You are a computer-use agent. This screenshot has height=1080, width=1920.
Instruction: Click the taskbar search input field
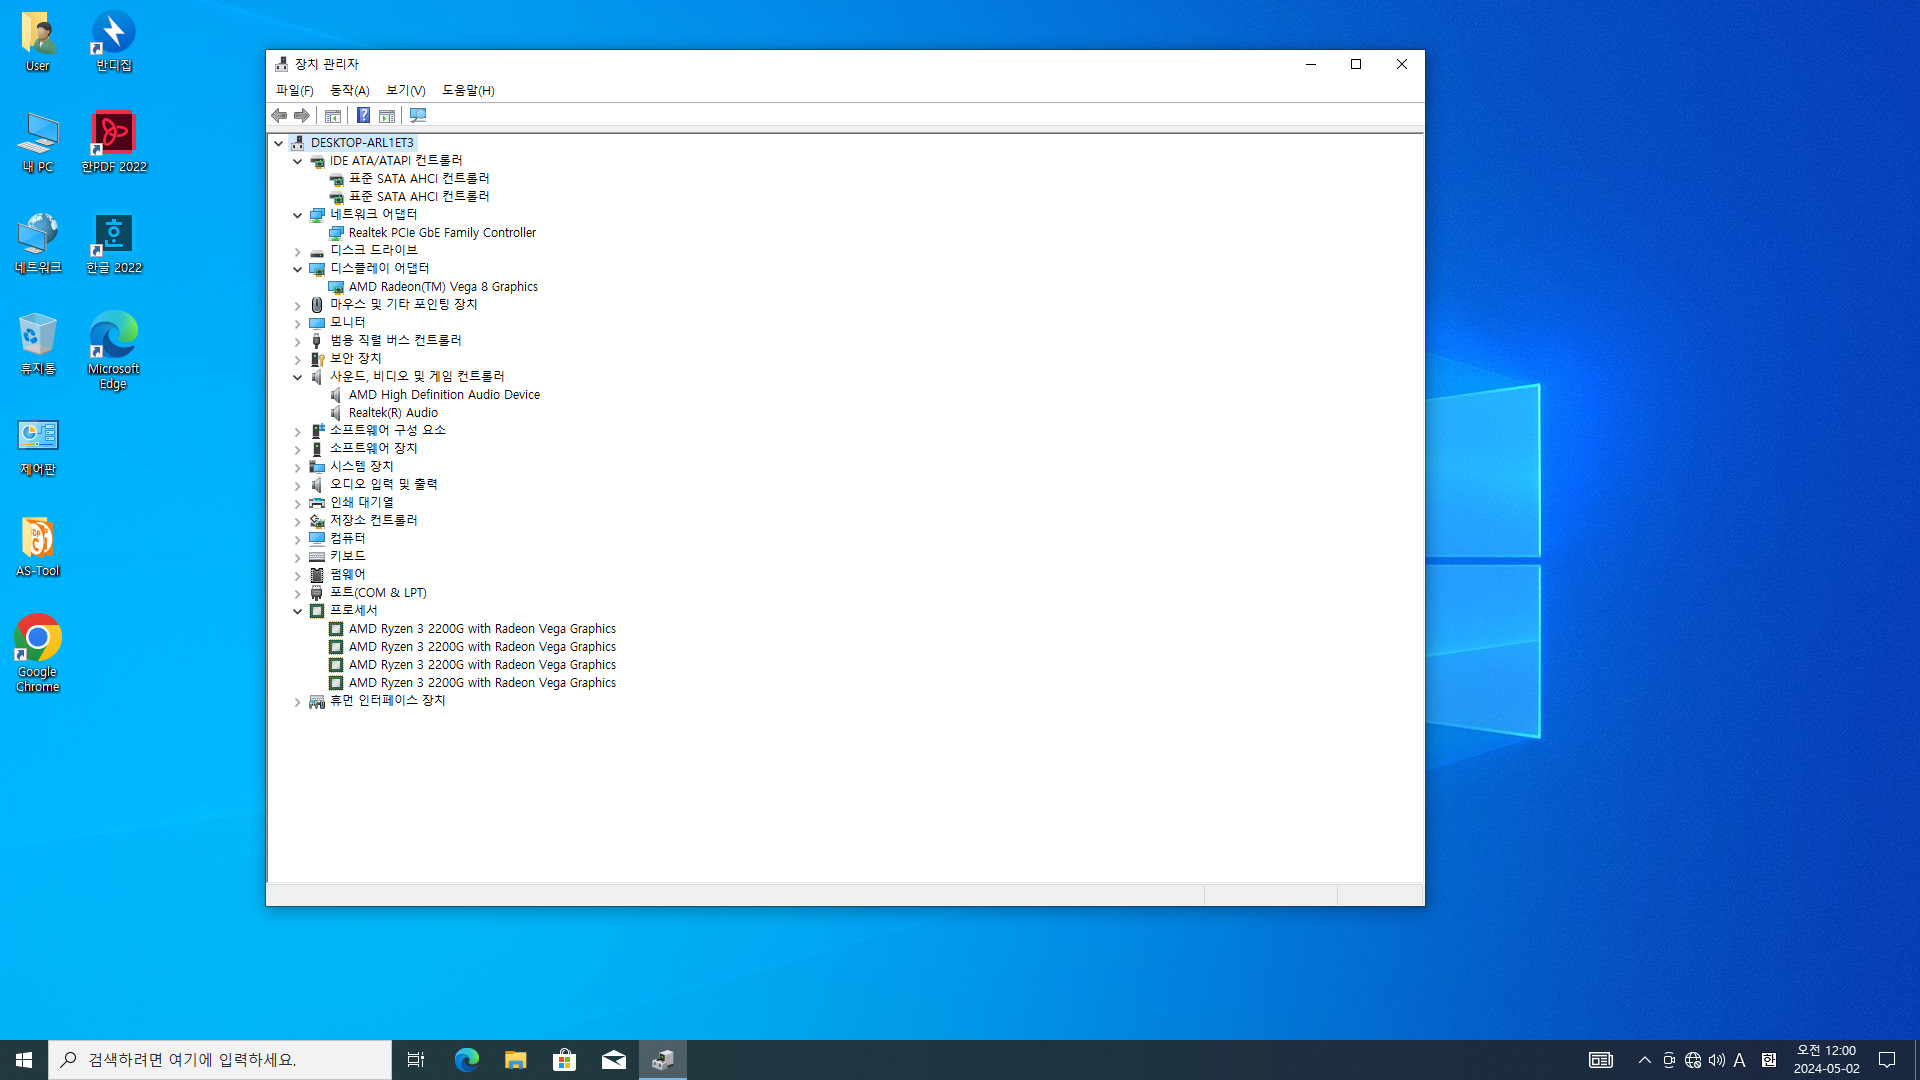click(x=220, y=1060)
